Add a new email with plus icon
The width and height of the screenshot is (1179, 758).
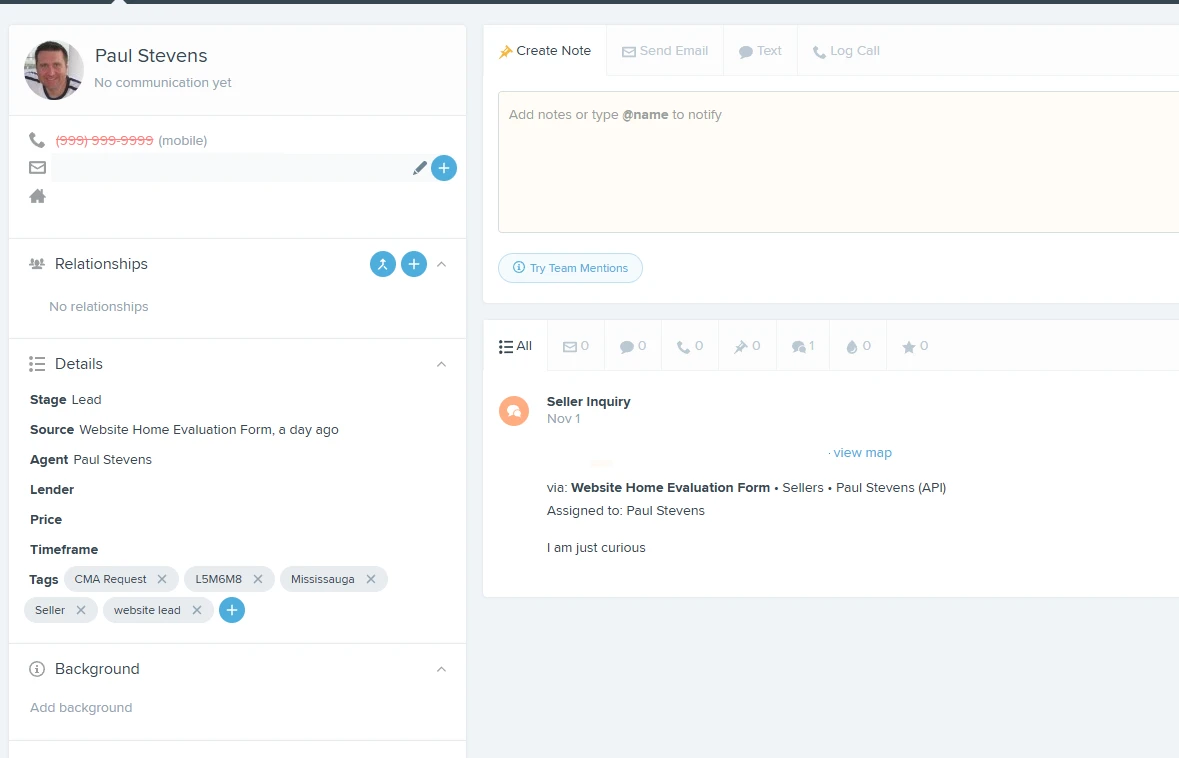pyautogui.click(x=444, y=168)
